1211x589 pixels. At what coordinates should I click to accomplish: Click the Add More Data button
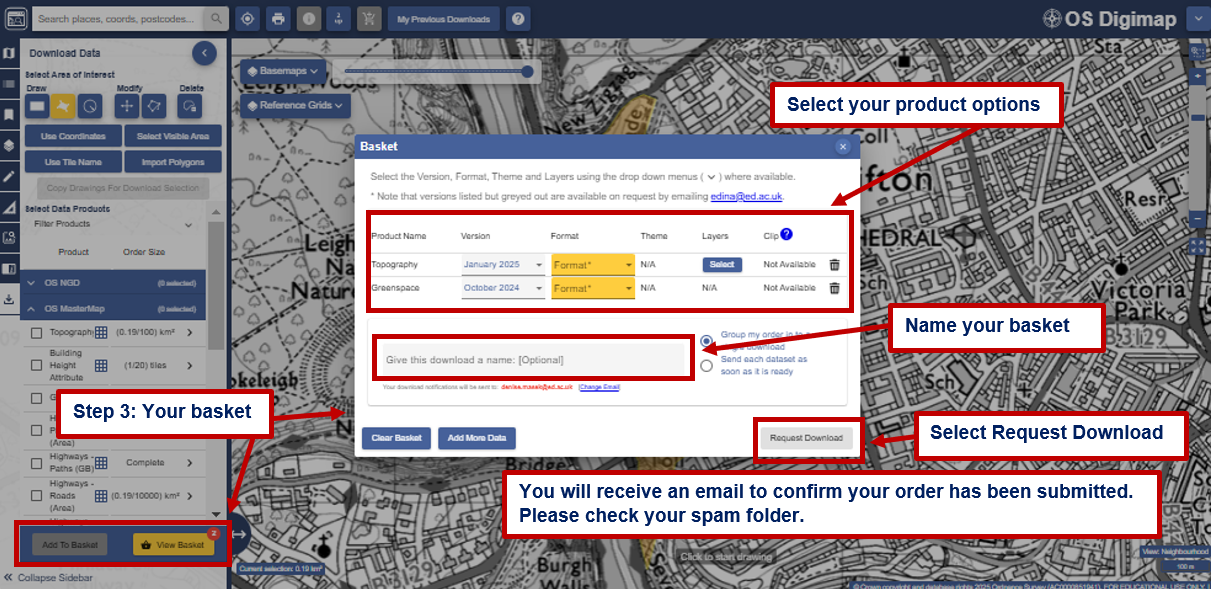point(476,438)
